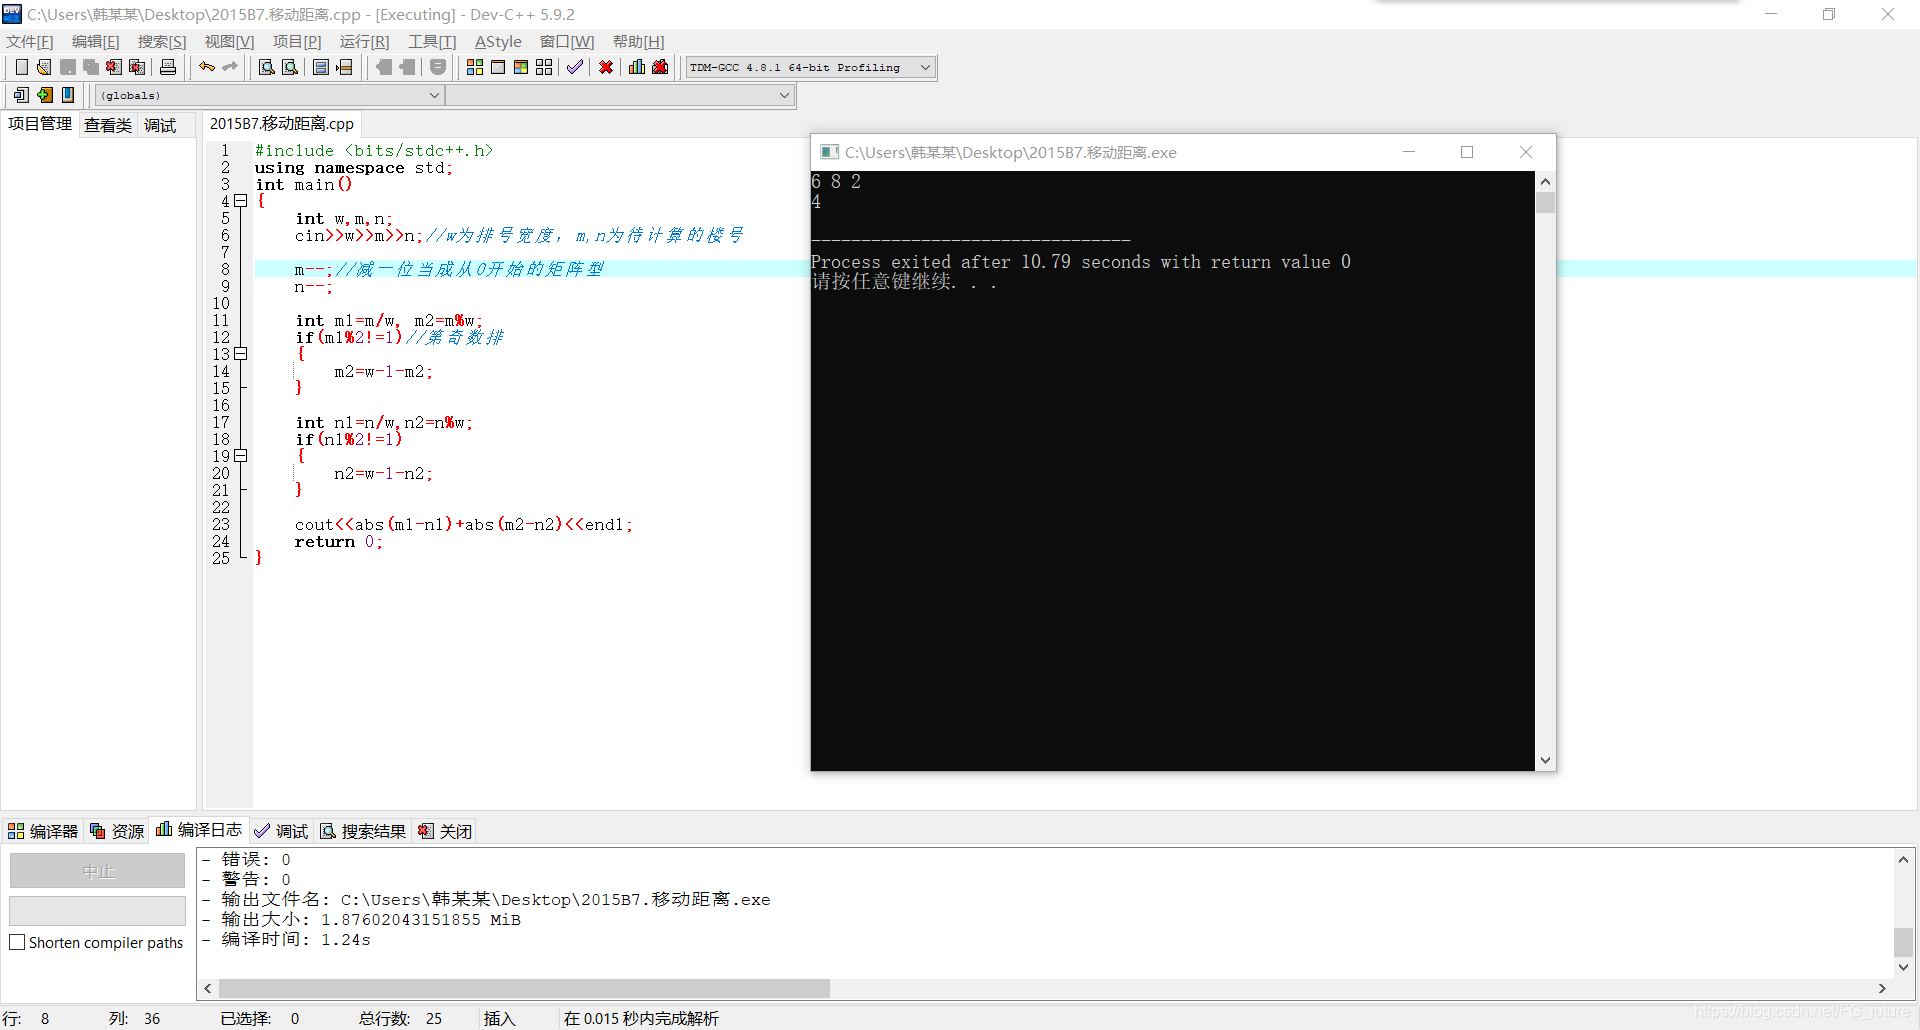Screen dimensions: 1920x1030
Task: Click the Save file toolbar icon
Action: click(68, 67)
